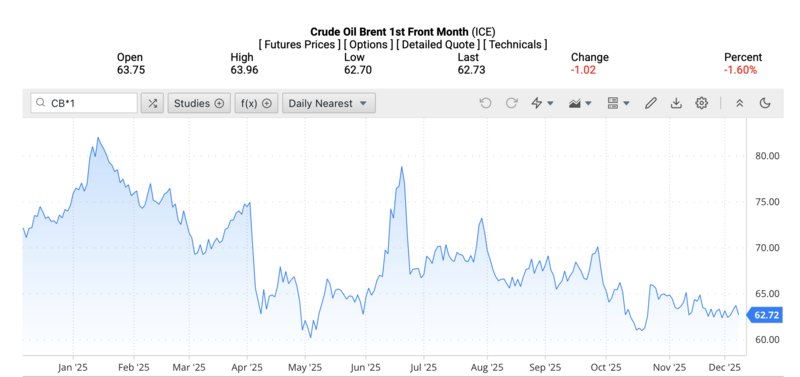Click the 80.00 price axis label
This screenshot has height=377, width=800.
pos(767,156)
